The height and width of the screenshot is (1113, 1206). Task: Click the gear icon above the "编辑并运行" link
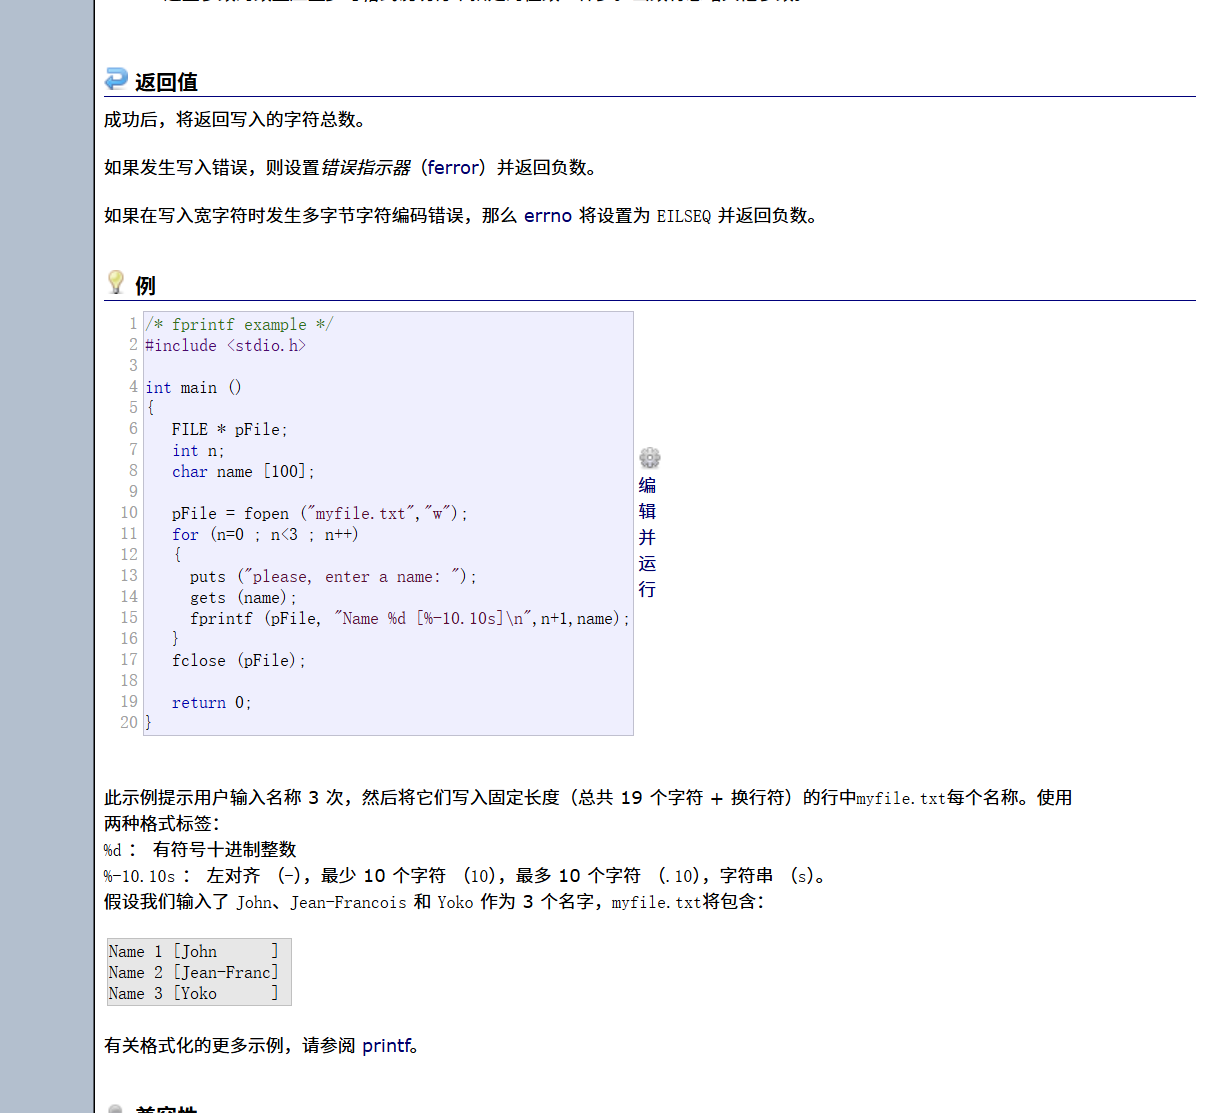point(649,458)
